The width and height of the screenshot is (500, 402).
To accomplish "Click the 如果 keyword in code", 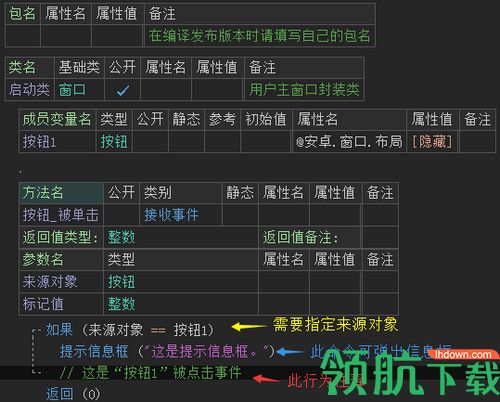I will pos(59,329).
